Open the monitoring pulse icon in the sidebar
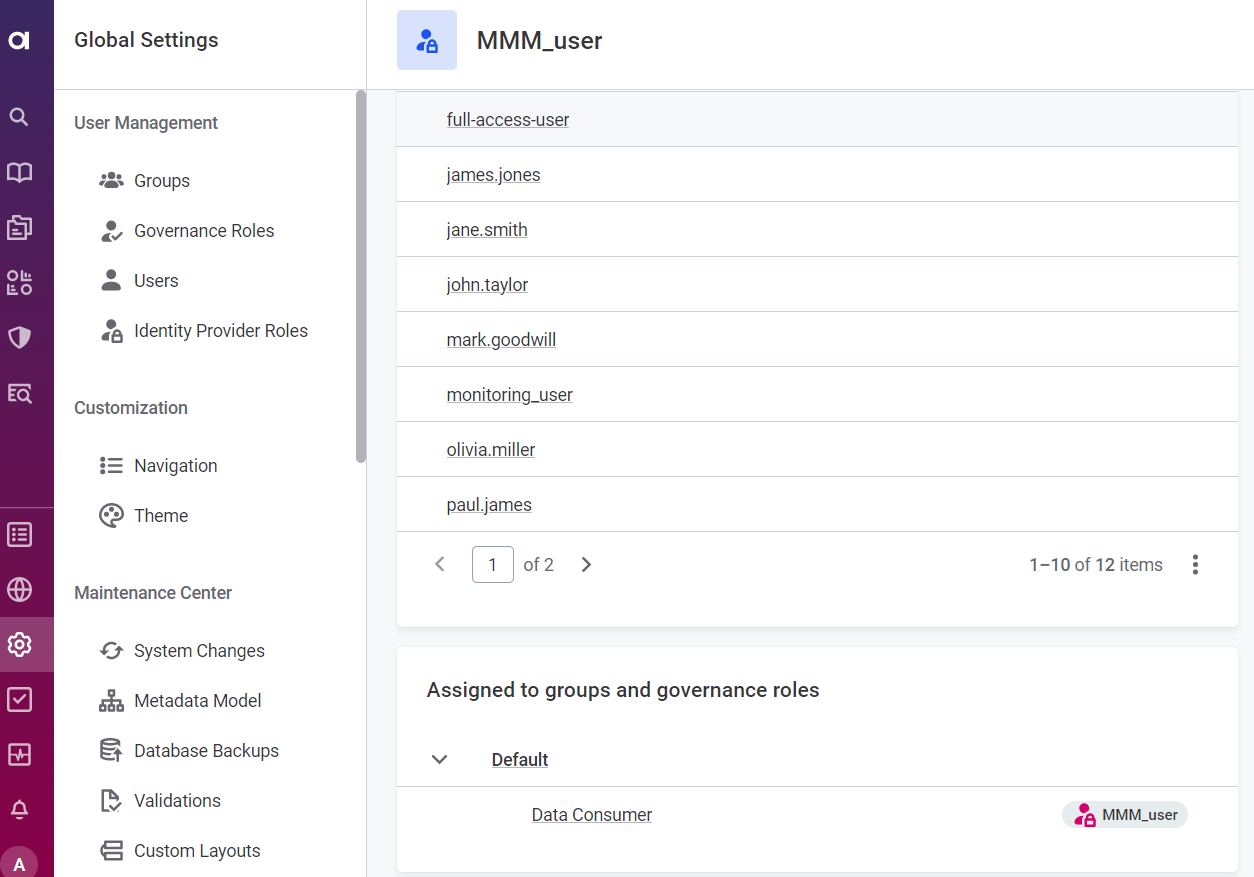Image resolution: width=1254 pixels, height=877 pixels. [18, 754]
